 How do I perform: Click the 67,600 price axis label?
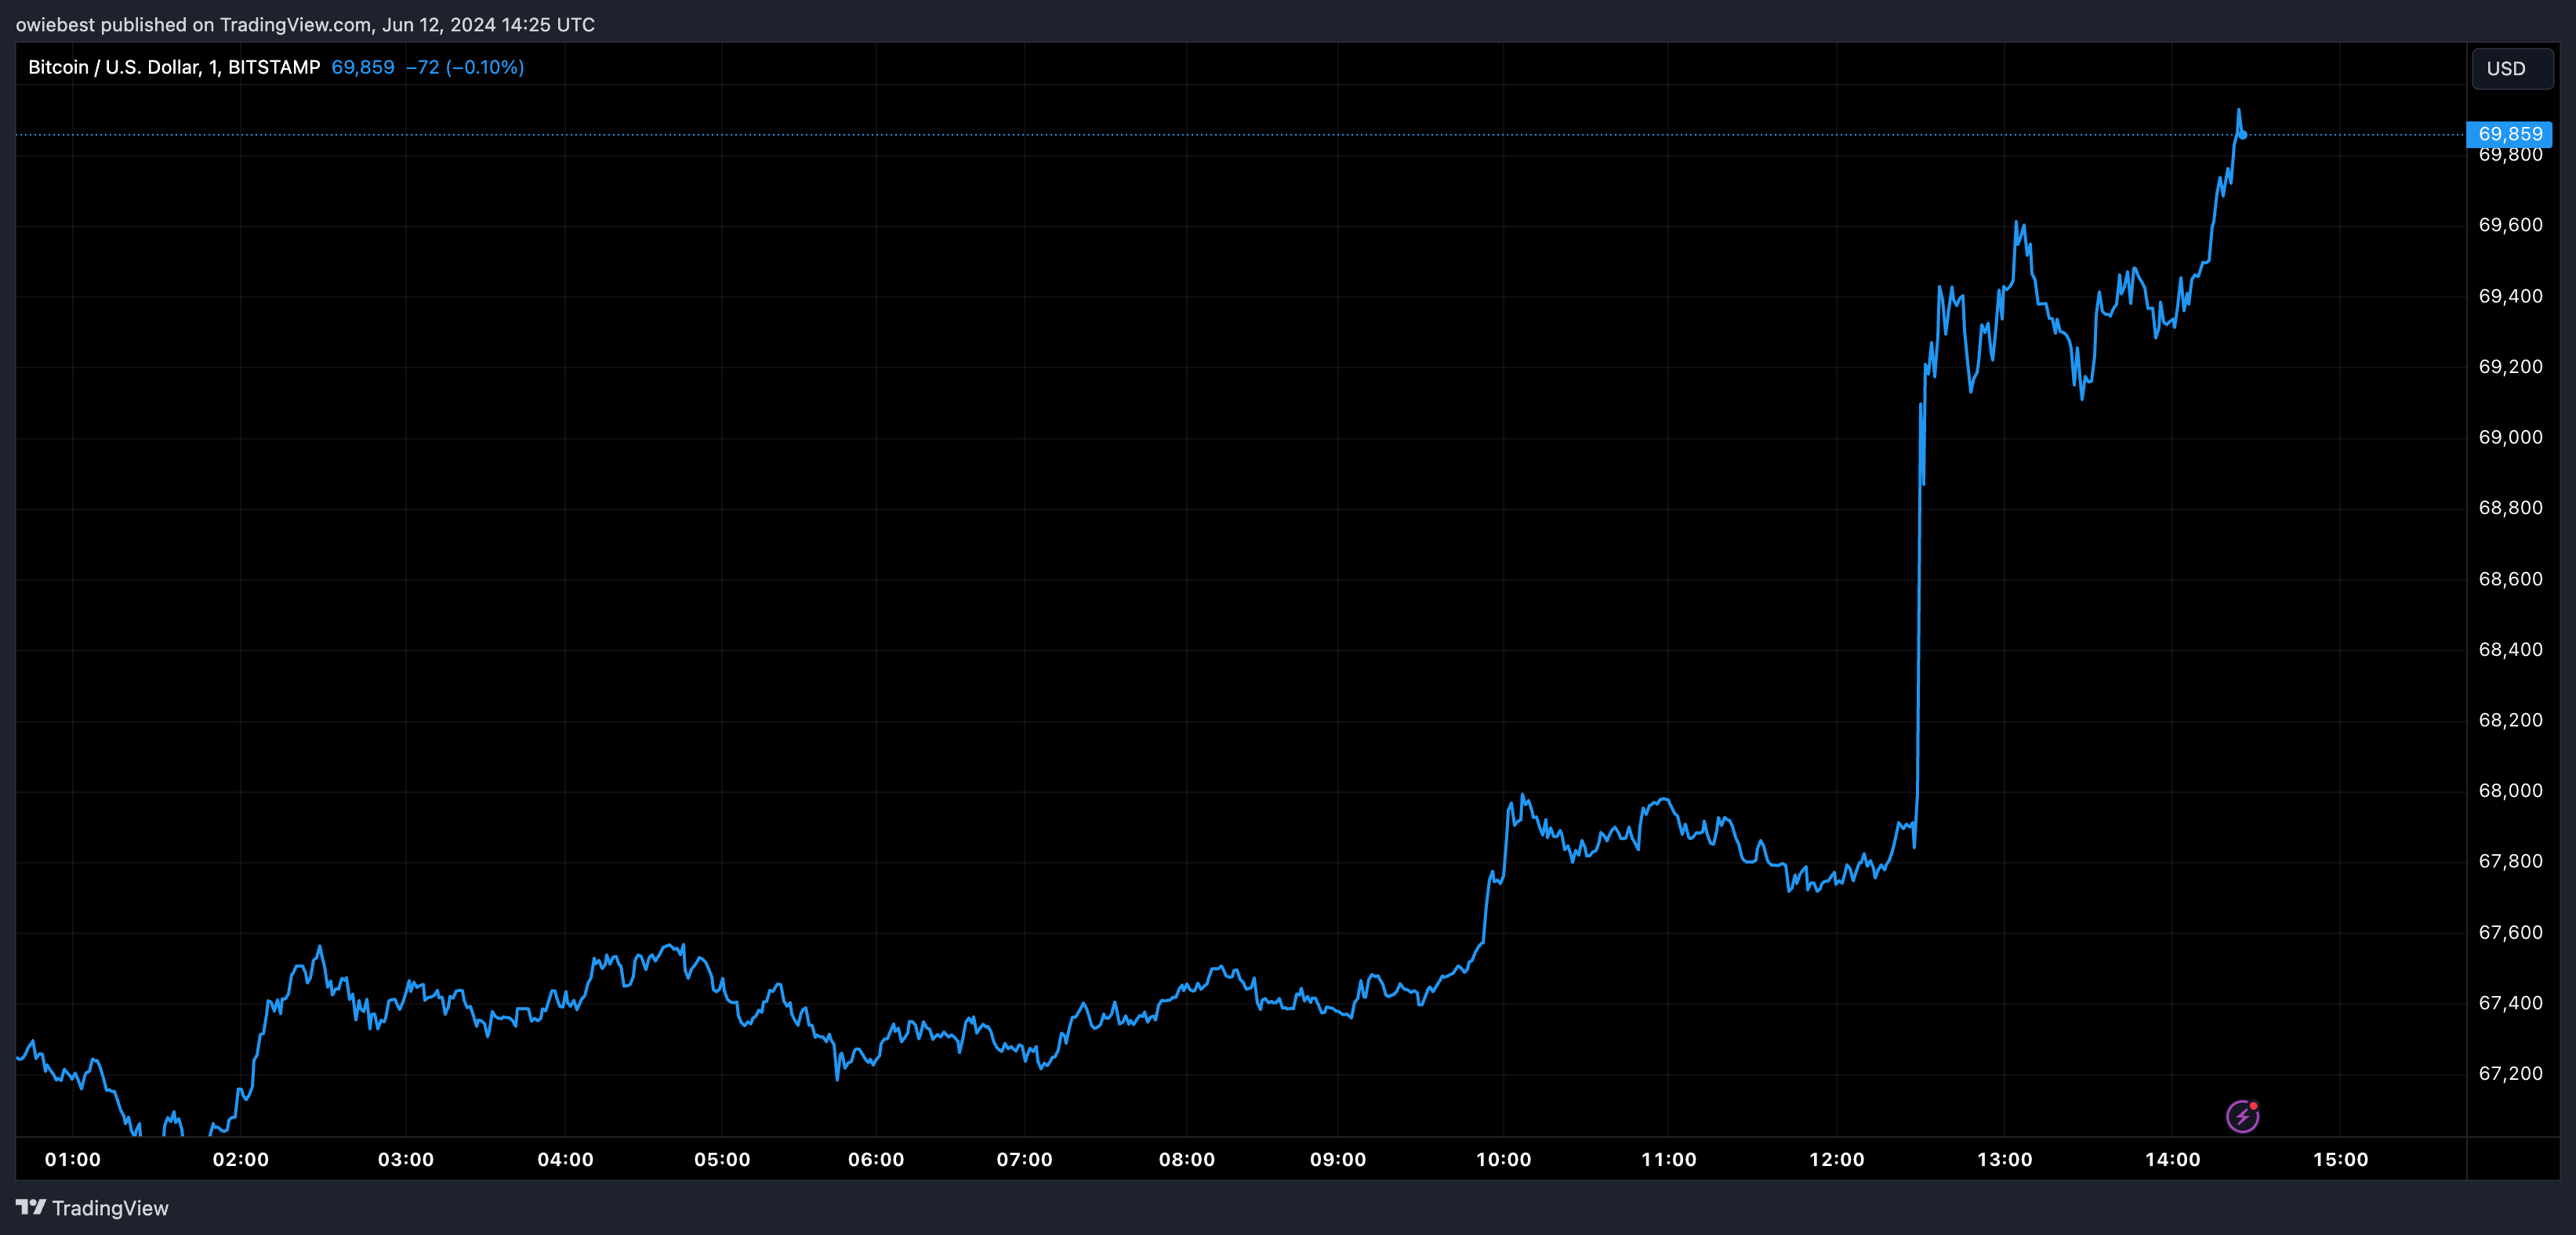point(2510,932)
